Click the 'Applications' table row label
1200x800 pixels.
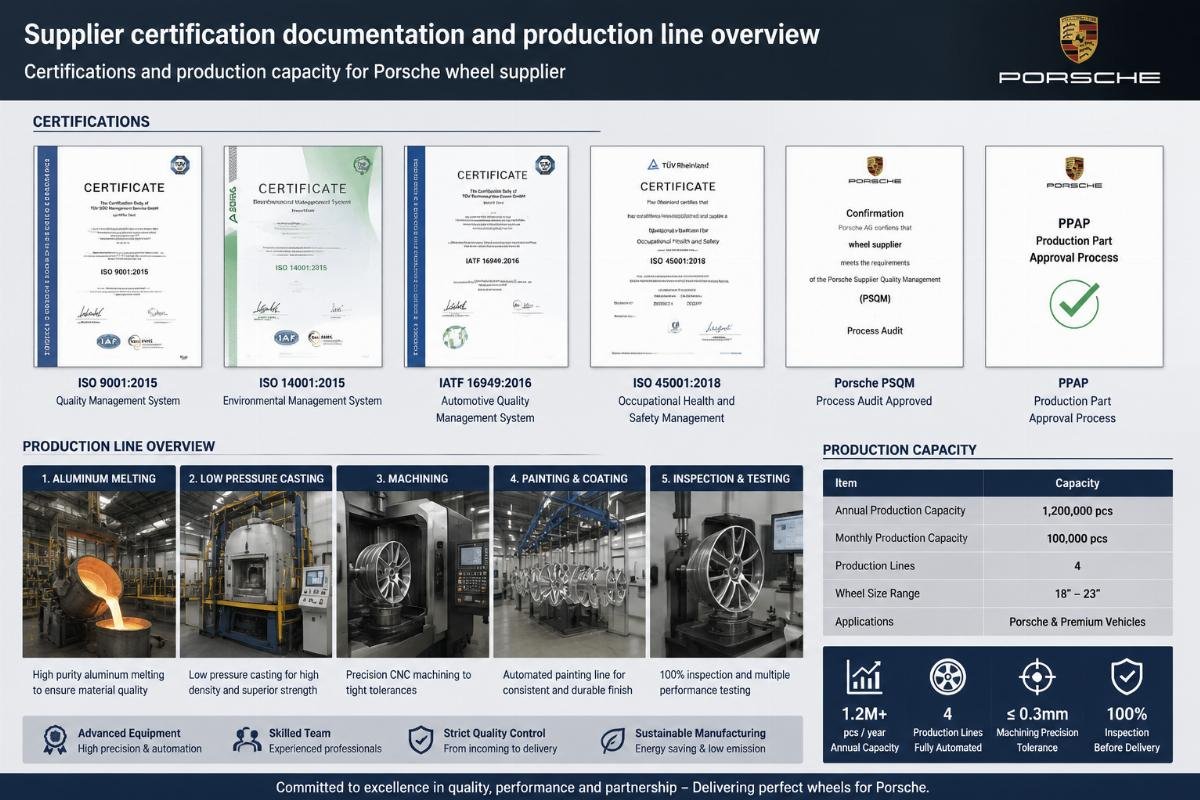(x=864, y=622)
